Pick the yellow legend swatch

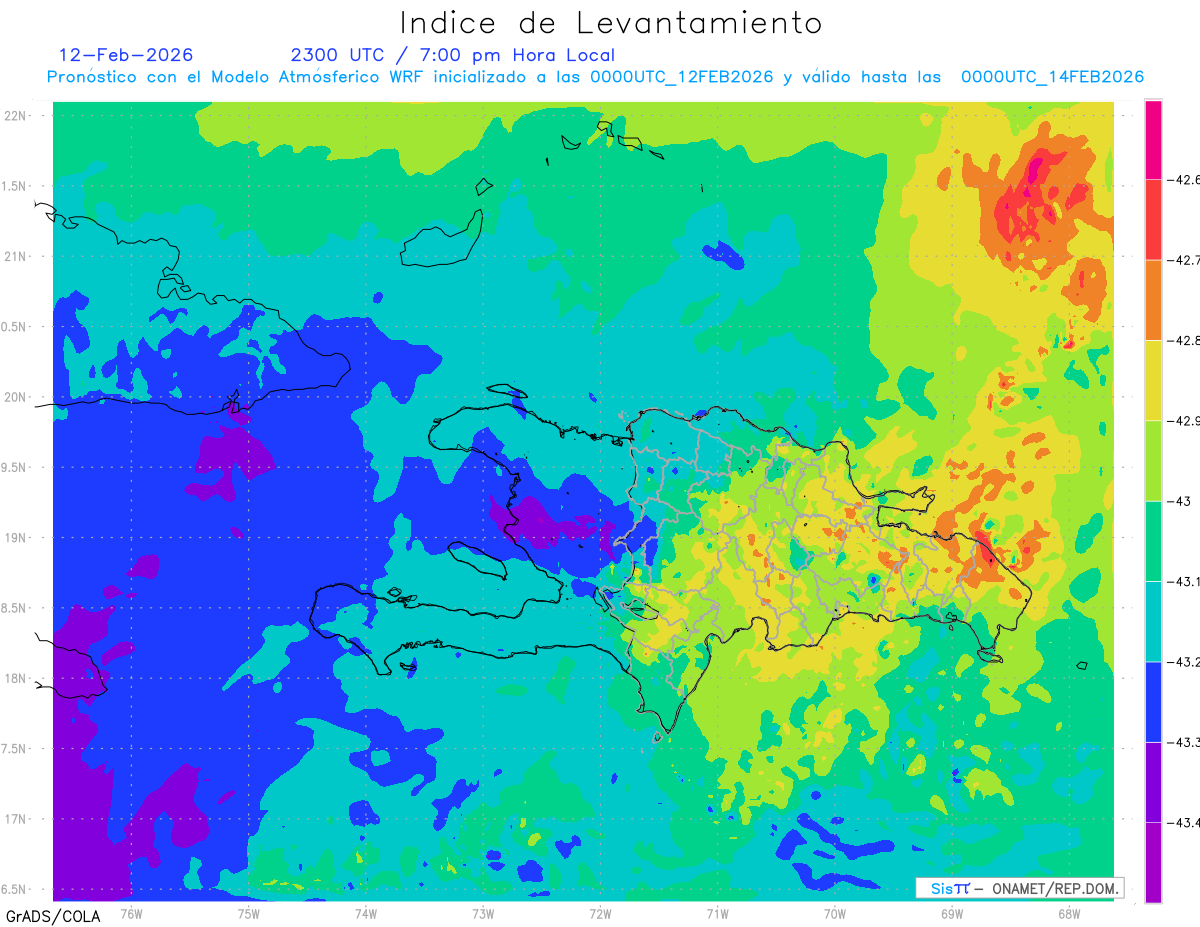[1153, 380]
